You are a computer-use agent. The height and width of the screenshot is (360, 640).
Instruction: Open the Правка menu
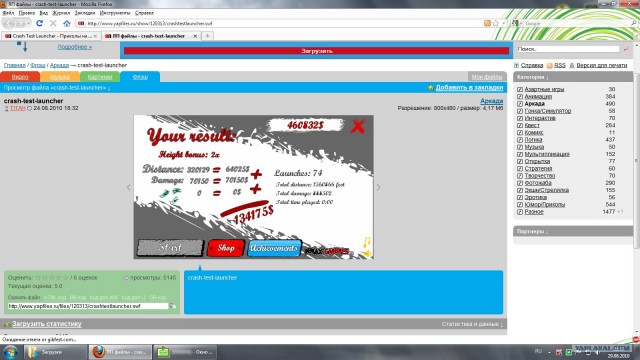click(27, 13)
